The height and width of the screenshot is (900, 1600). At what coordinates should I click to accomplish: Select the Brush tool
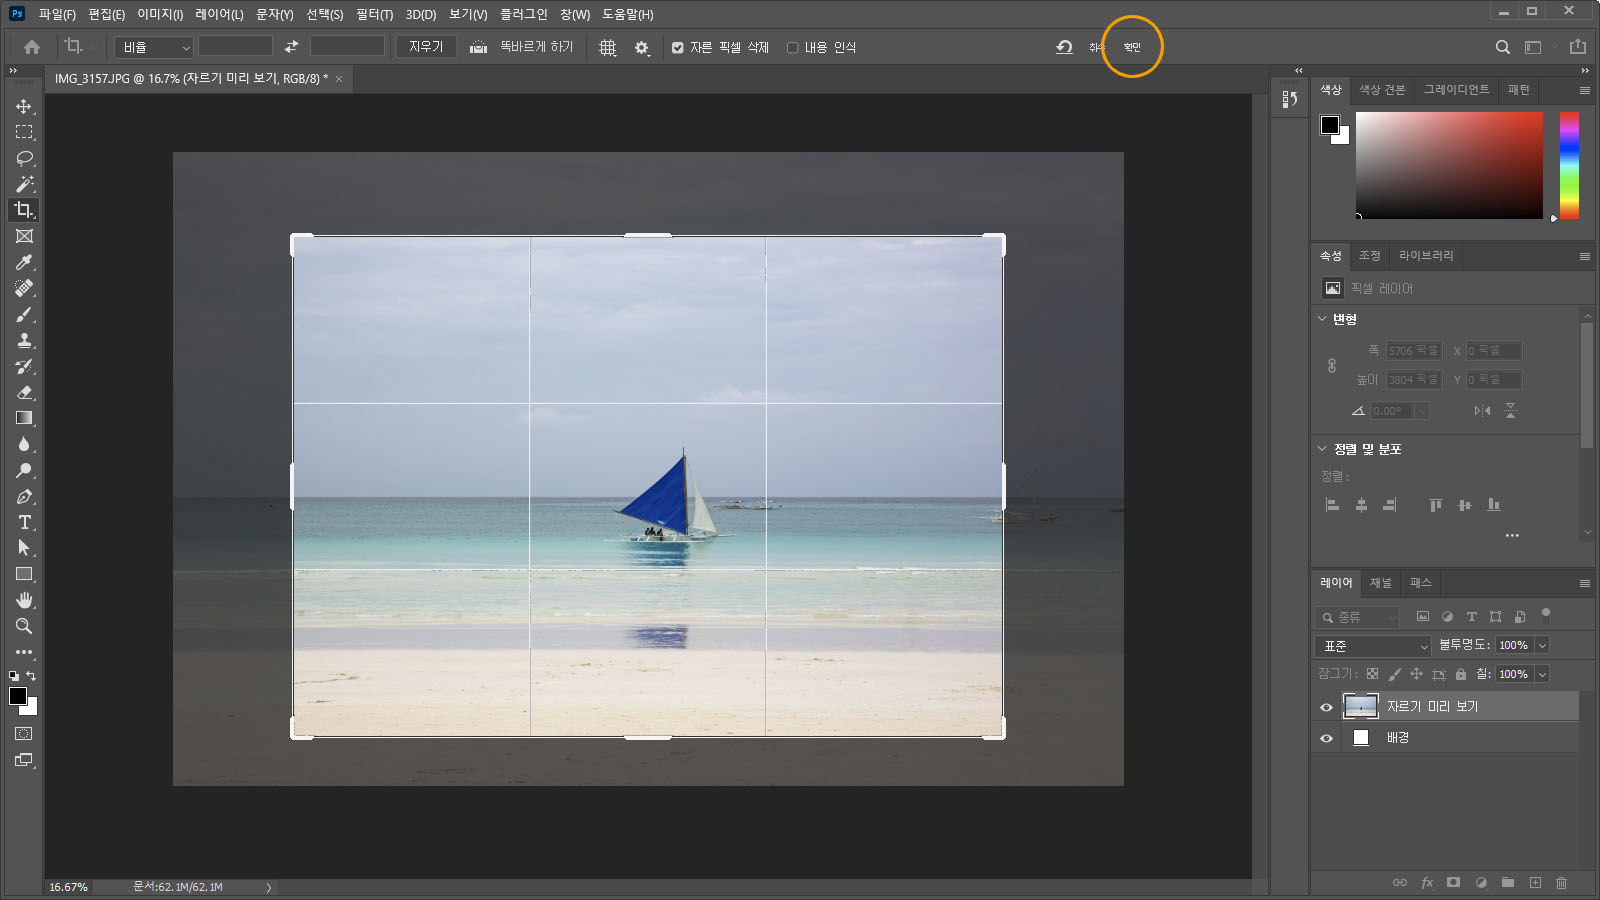point(24,314)
